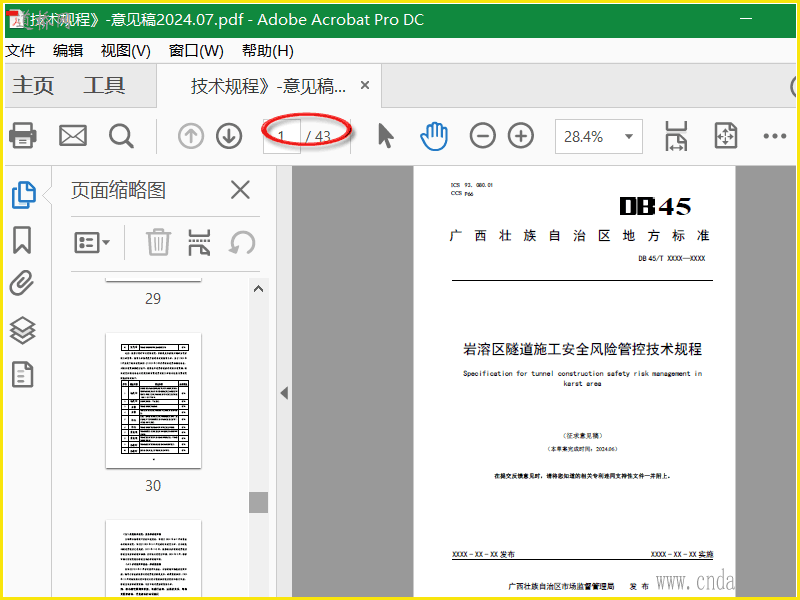The image size is (800, 600).
Task: Open the 编辑 menu
Action: [68, 51]
